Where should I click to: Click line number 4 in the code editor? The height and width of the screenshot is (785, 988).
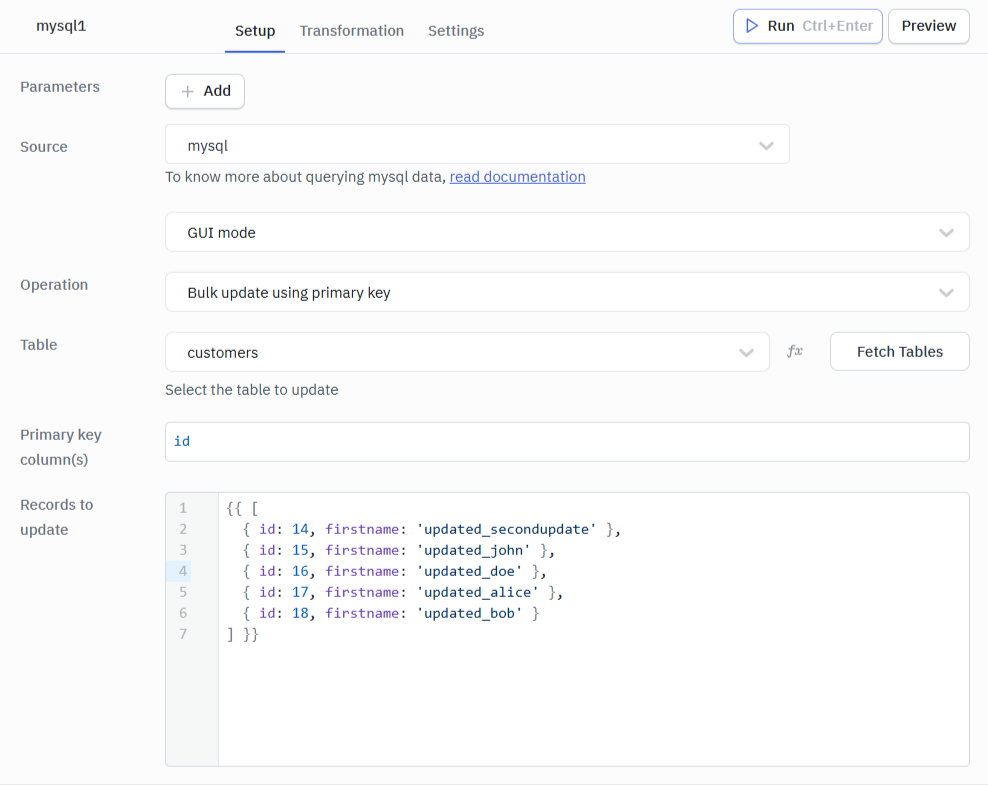coord(182,571)
